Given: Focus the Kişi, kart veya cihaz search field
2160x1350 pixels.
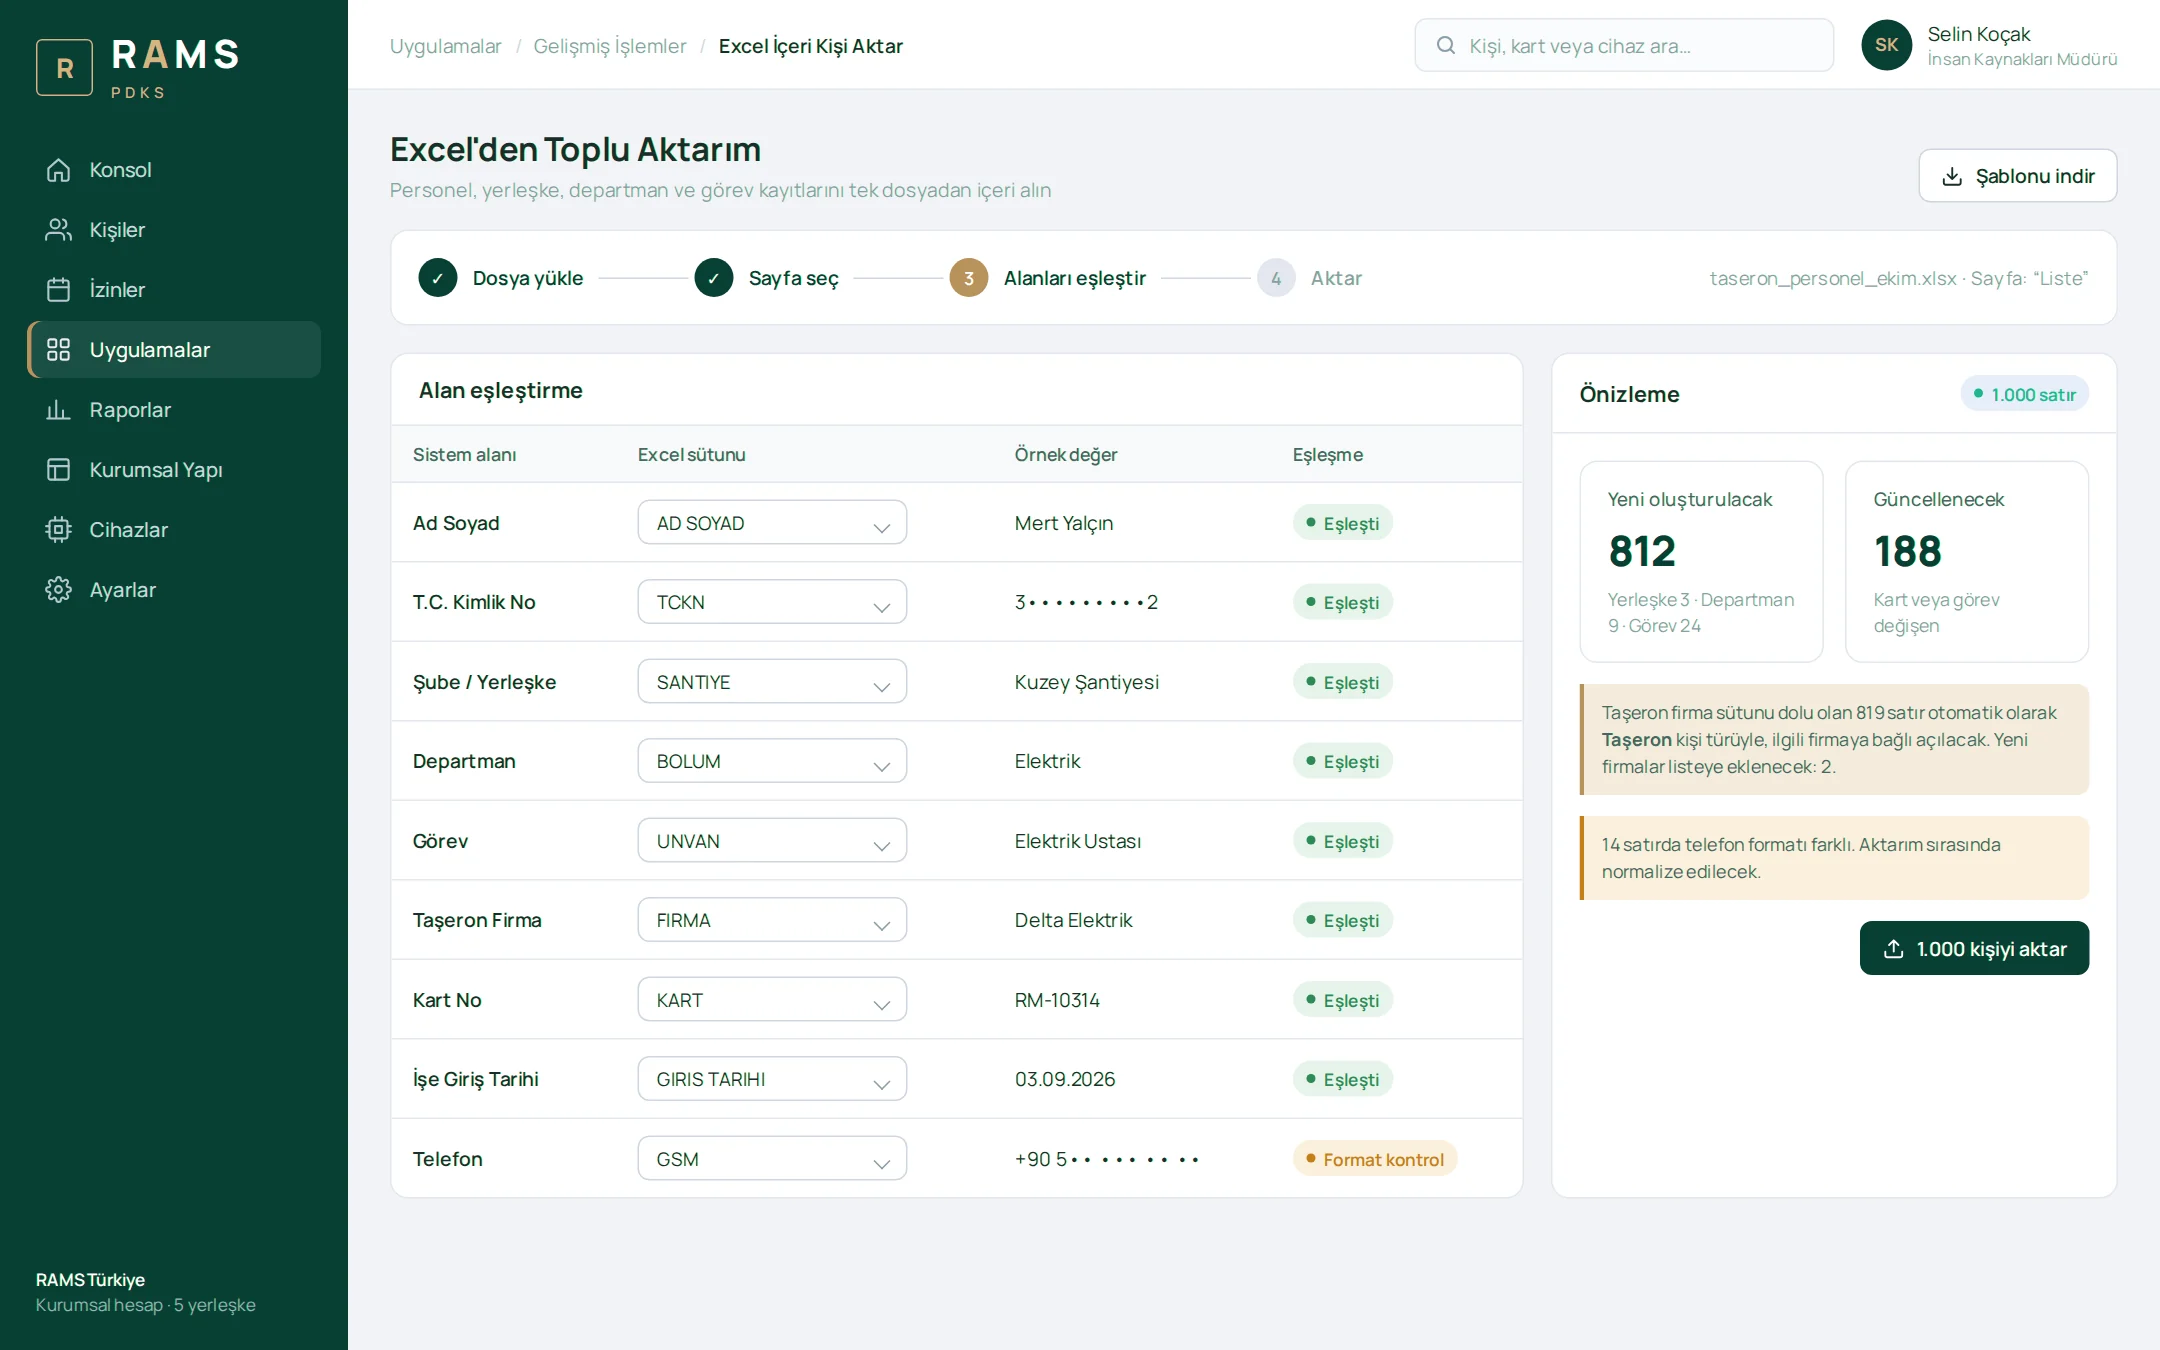Looking at the screenshot, I should (1624, 45).
